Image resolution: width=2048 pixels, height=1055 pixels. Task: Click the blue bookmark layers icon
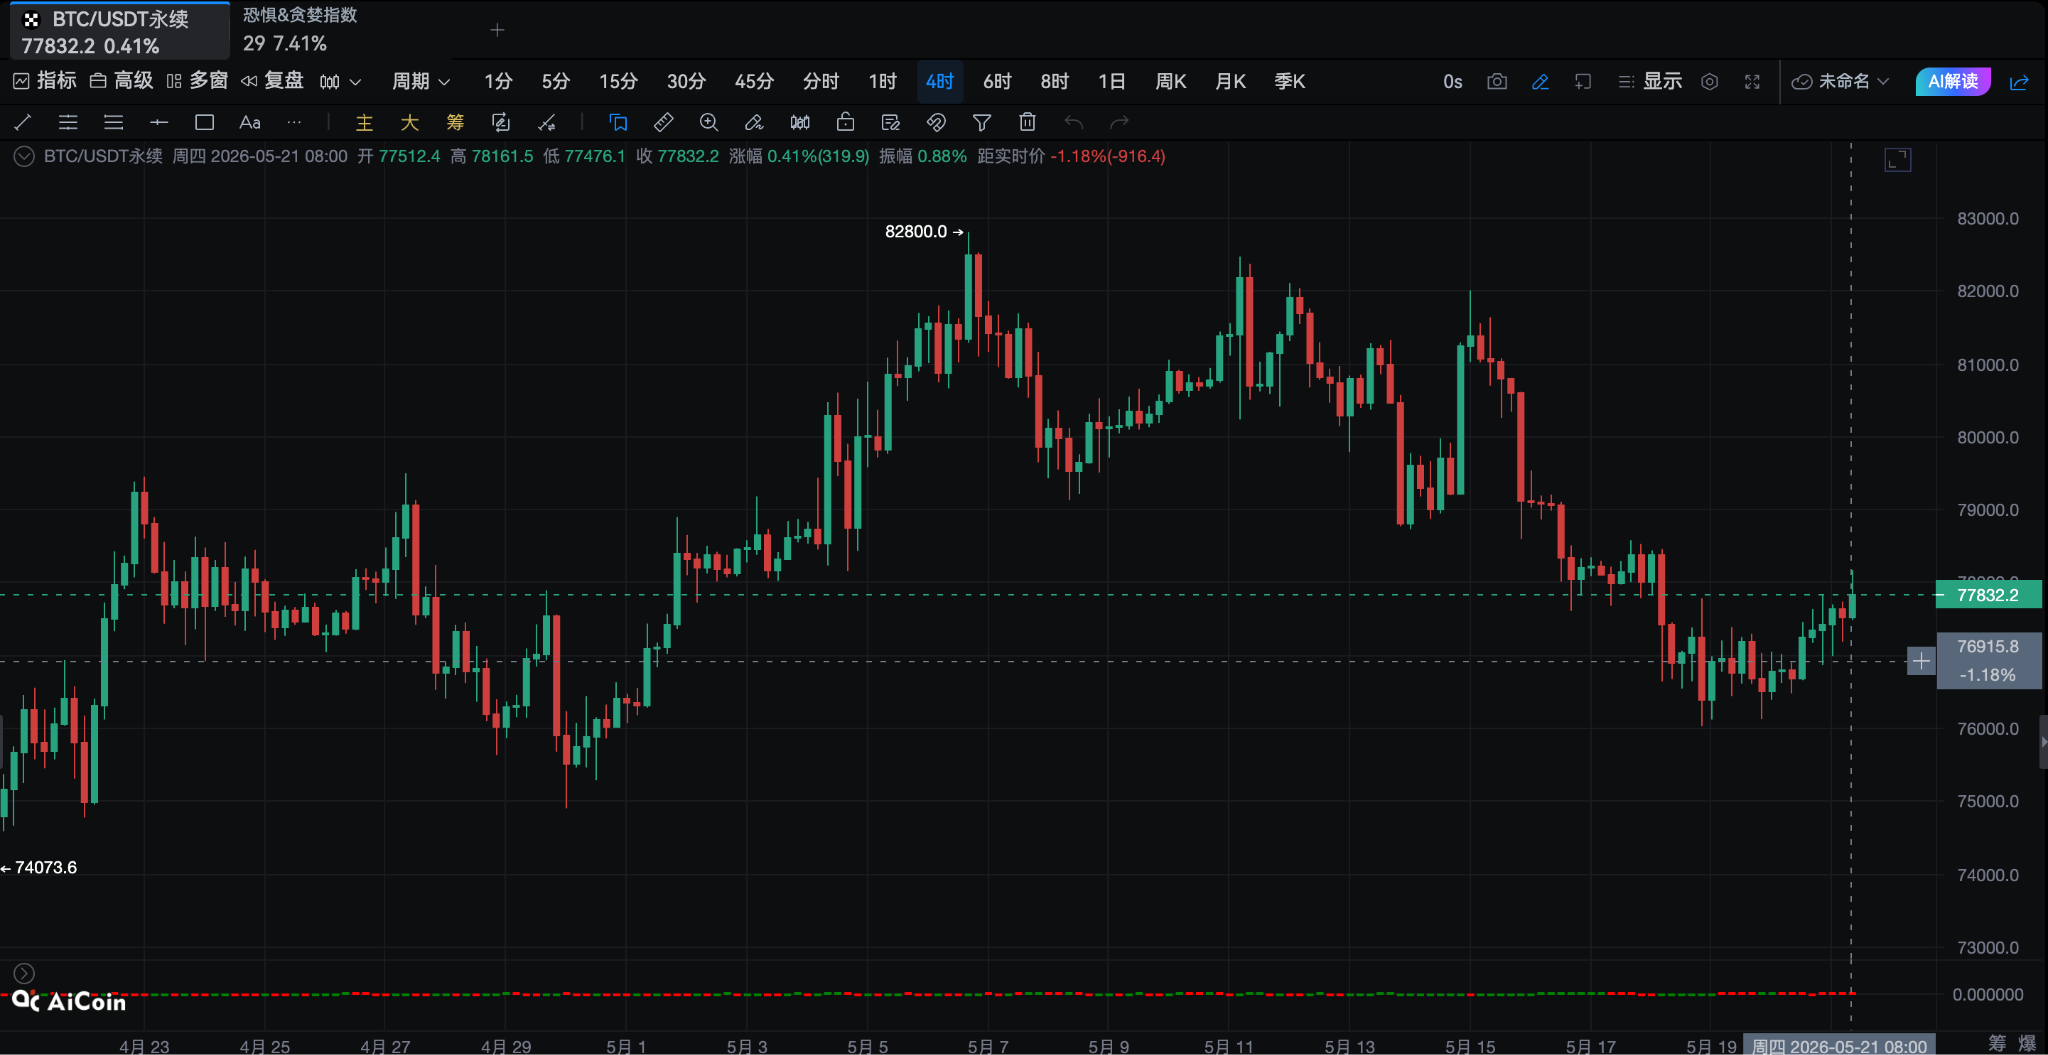tap(618, 122)
